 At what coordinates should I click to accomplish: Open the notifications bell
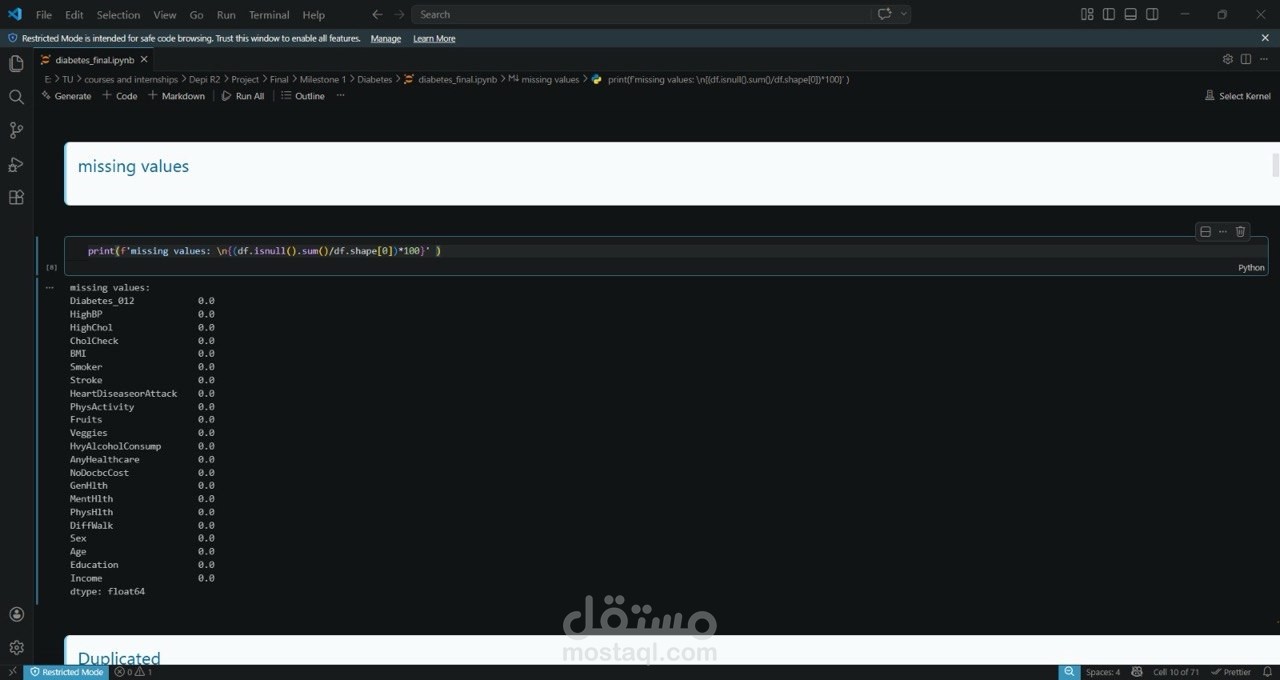coord(1268,672)
